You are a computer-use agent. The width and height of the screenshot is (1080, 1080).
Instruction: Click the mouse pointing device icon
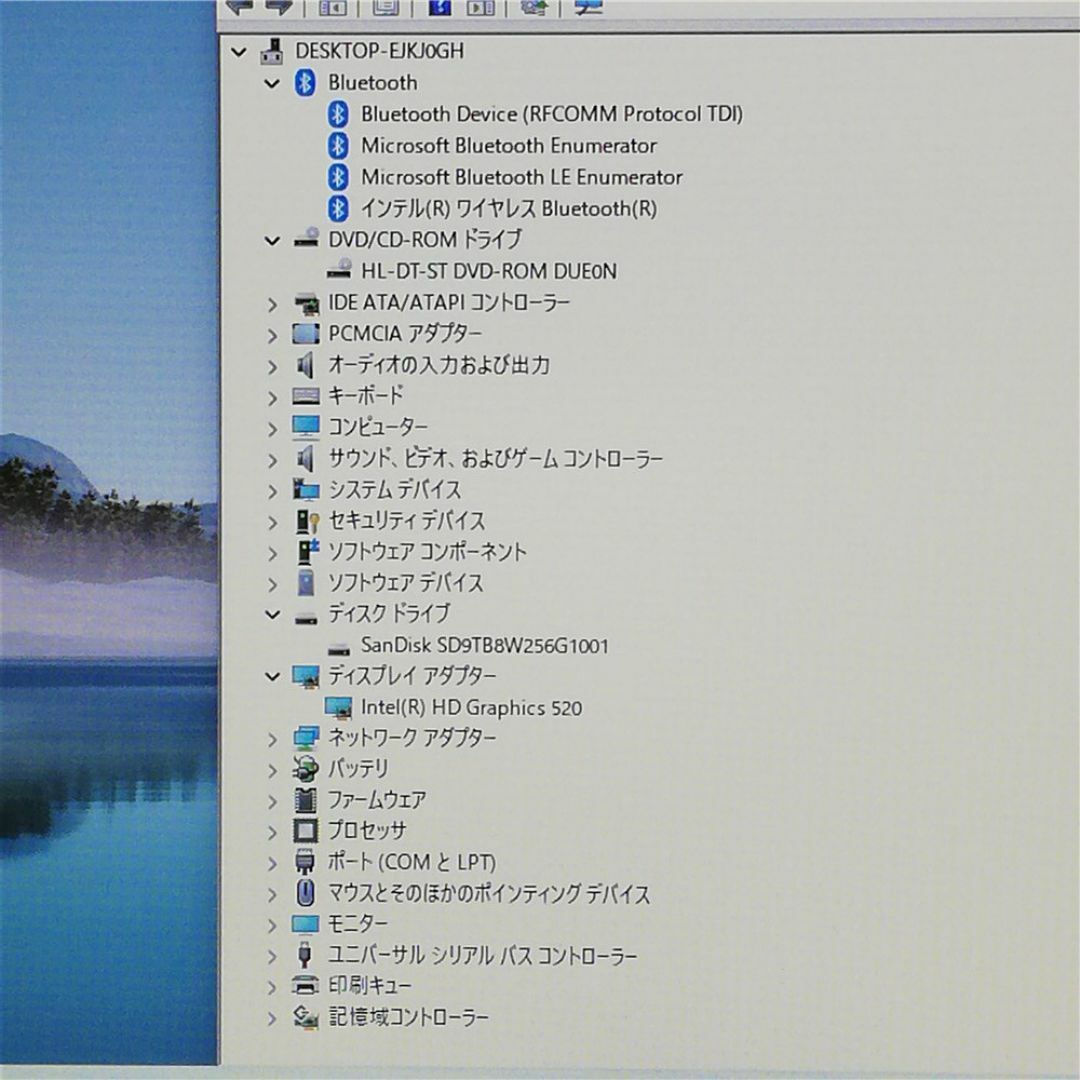coord(305,894)
